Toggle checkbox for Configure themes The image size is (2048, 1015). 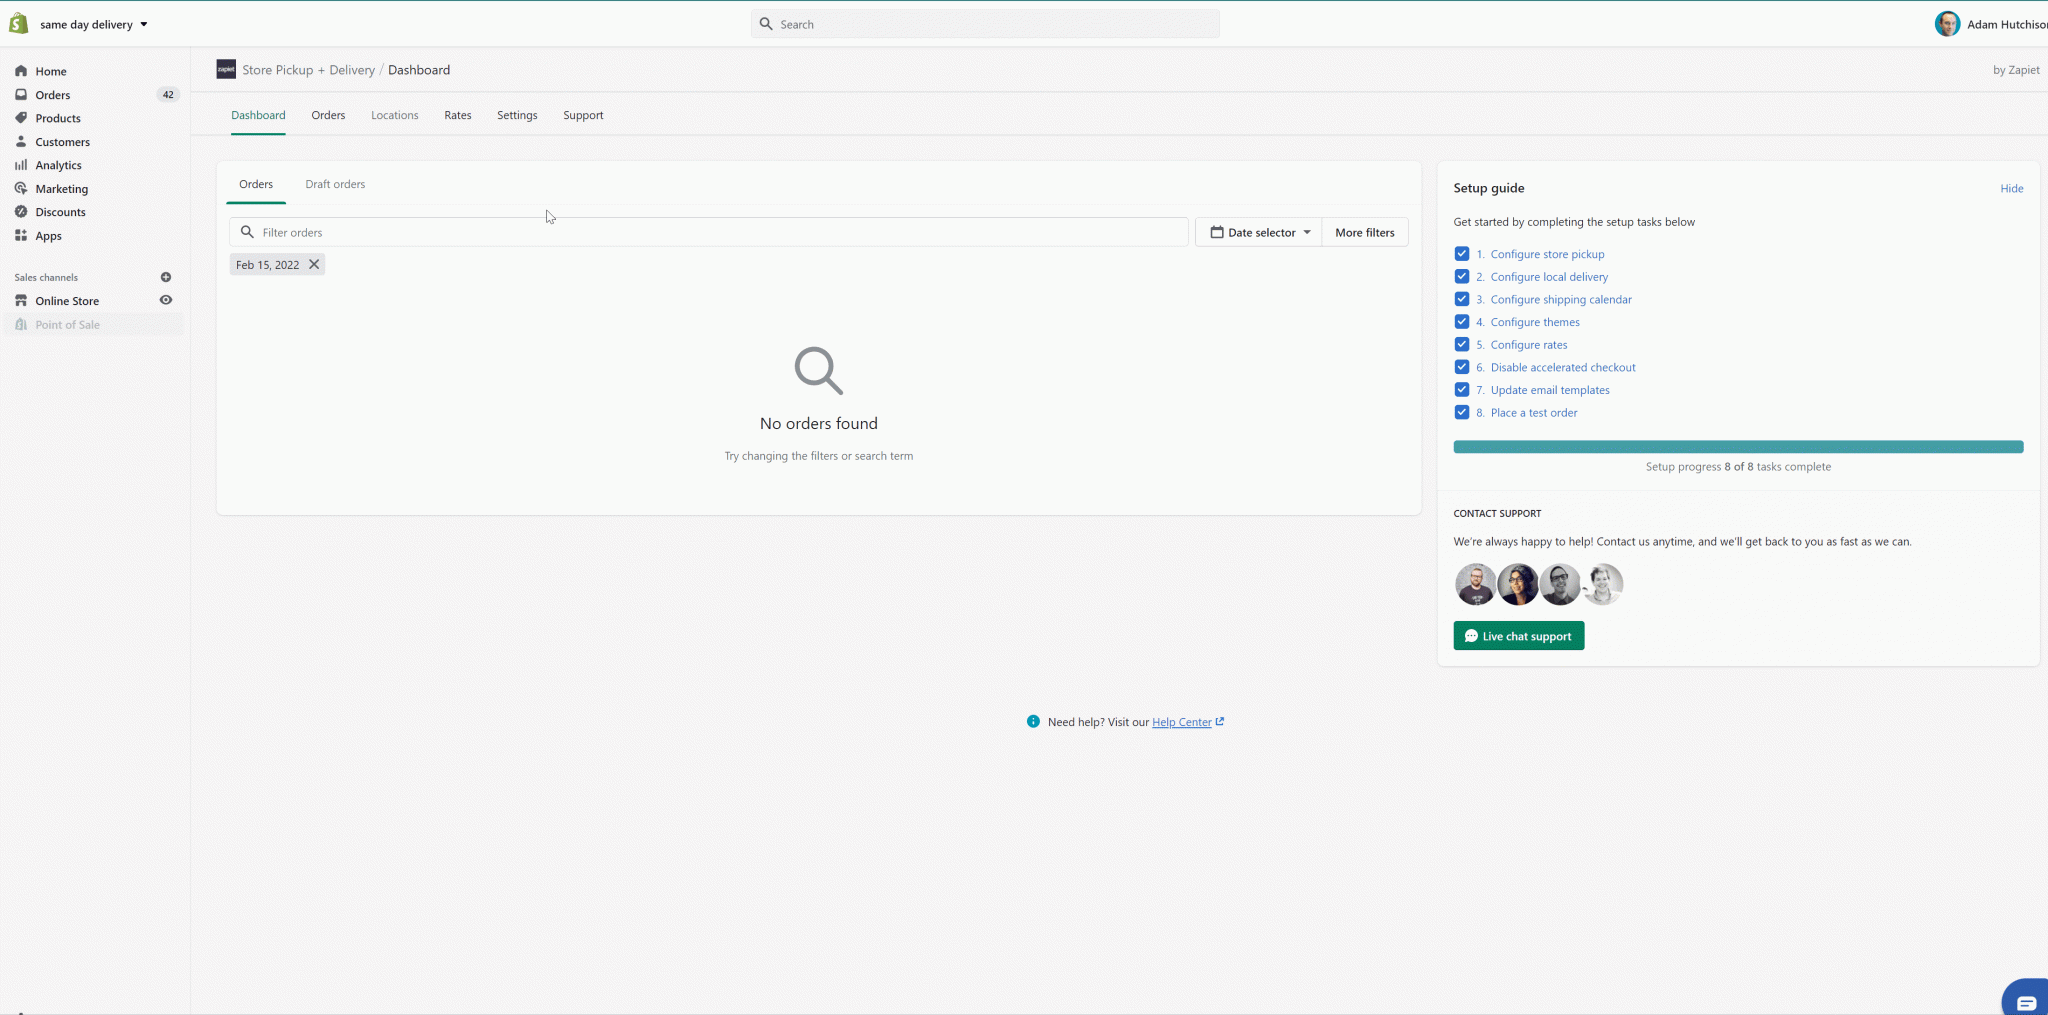(x=1462, y=322)
